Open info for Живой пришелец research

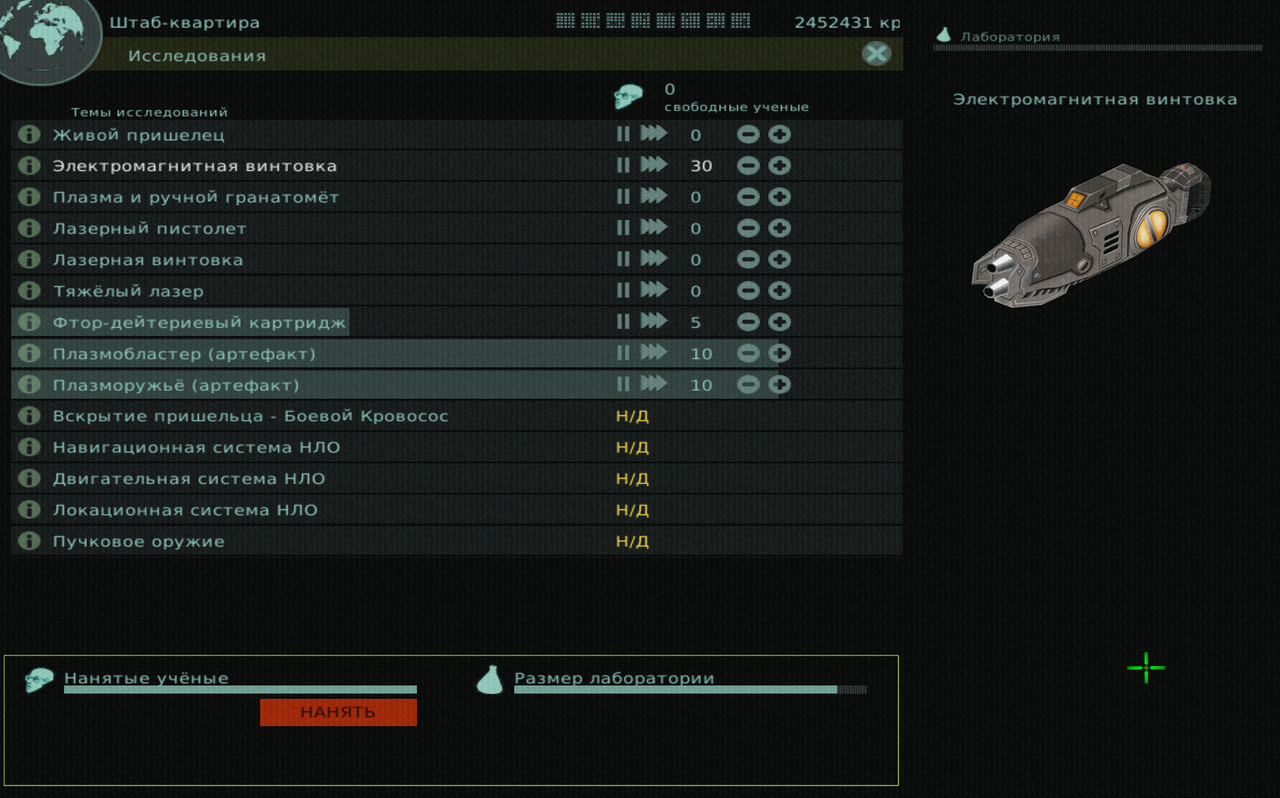pyautogui.click(x=29, y=134)
